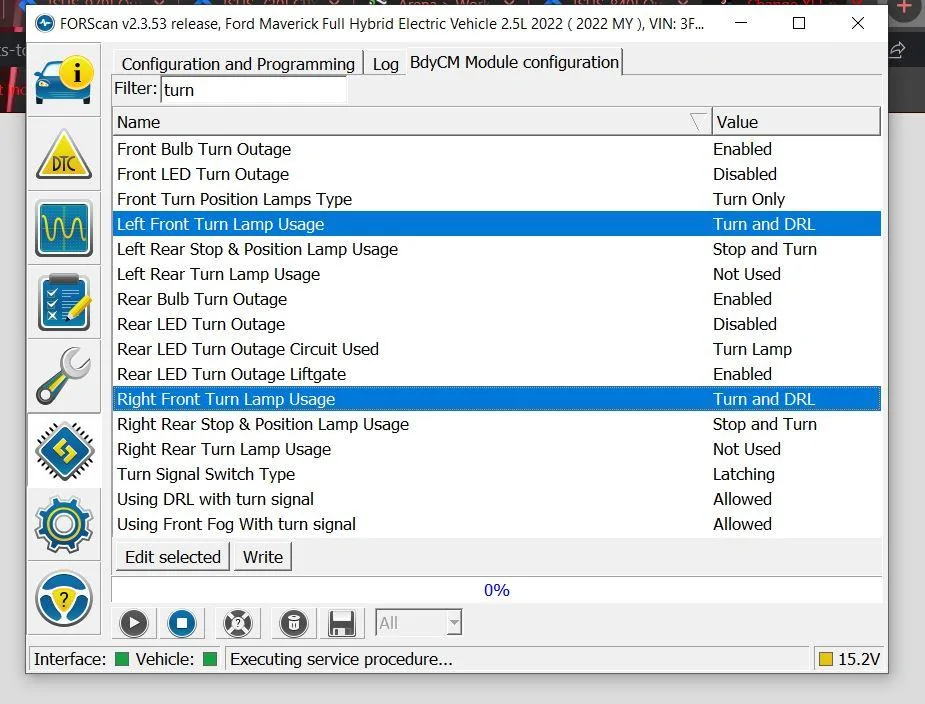
Task: Click the Filter input field containing turn
Action: coord(254,90)
